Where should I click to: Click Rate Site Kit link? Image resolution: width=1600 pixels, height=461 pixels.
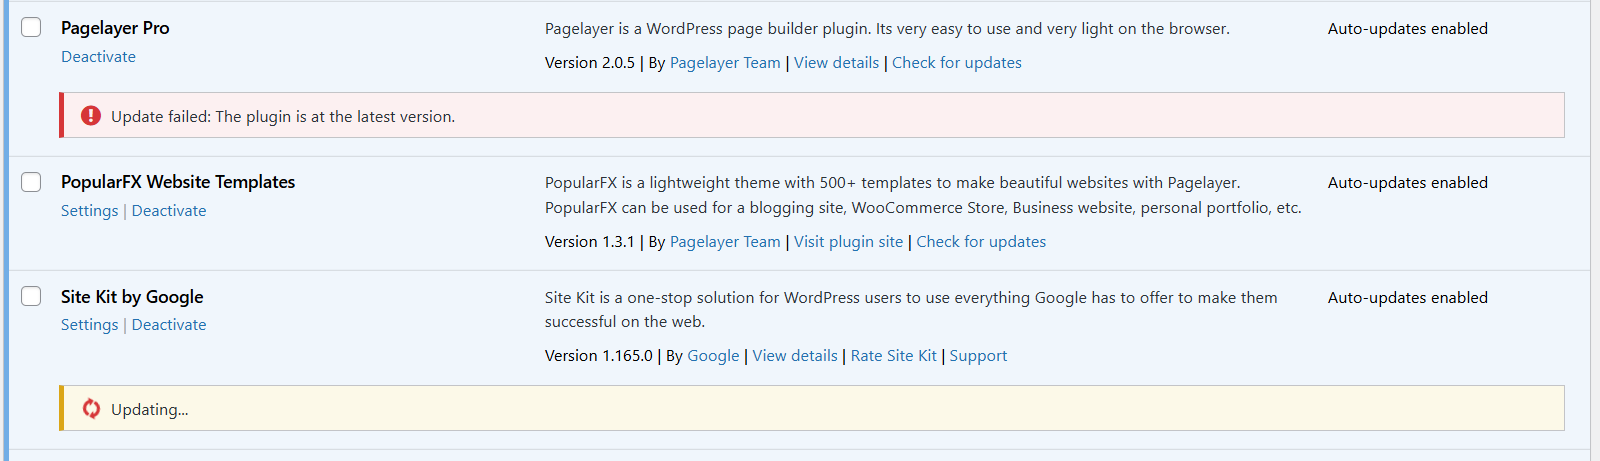point(893,356)
